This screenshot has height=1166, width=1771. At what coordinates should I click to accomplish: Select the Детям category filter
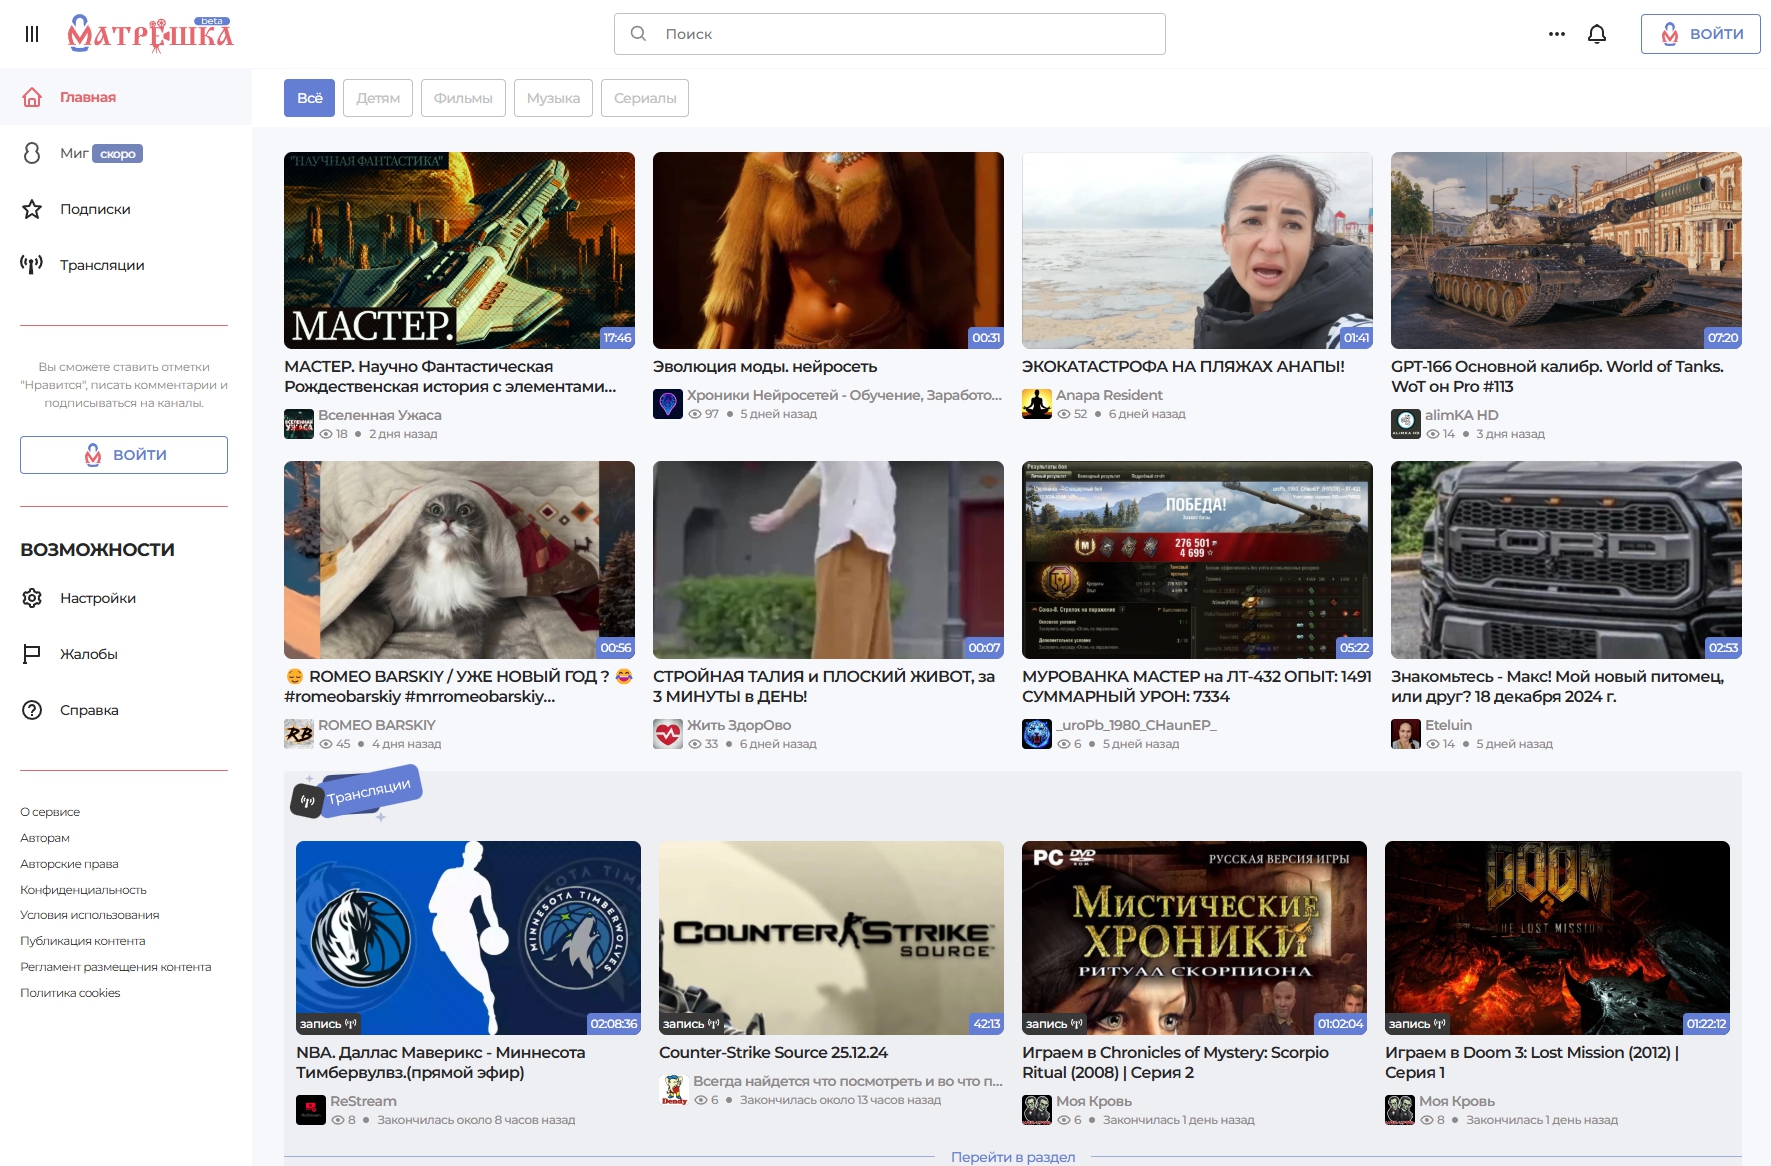pos(378,98)
